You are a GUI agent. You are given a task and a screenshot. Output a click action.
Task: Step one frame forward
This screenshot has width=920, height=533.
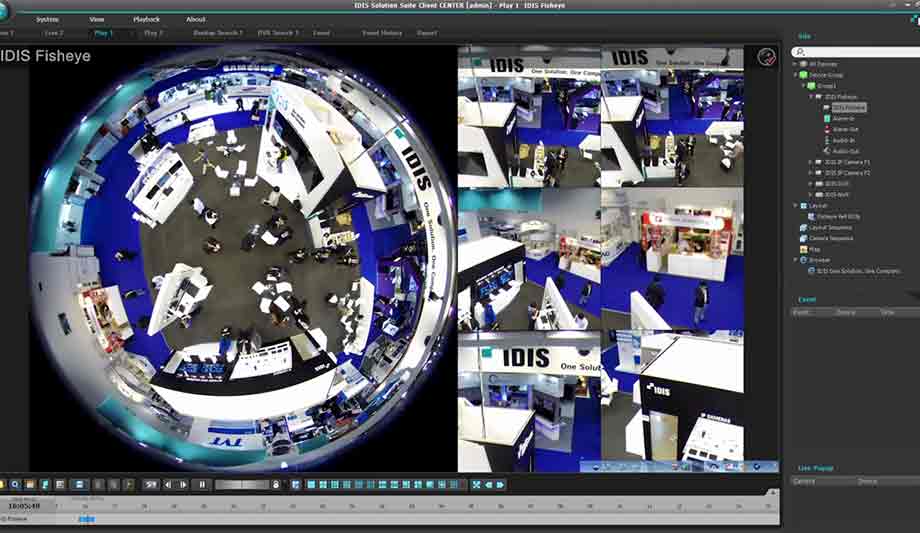pos(183,484)
